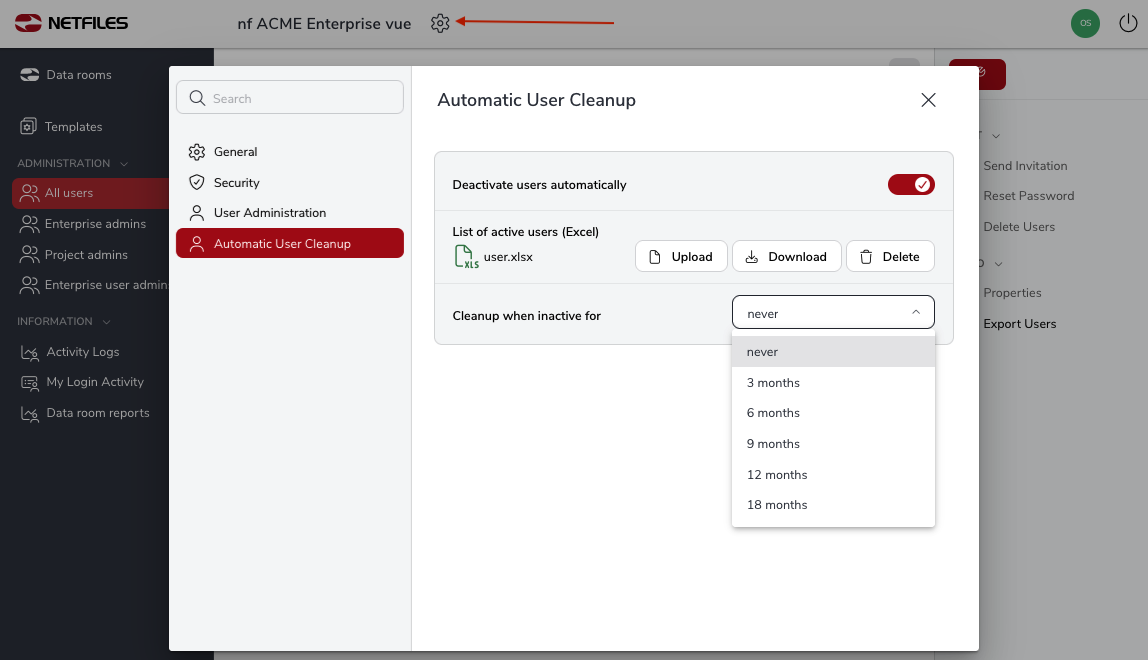The width and height of the screenshot is (1148, 660).
Task: Click the settings gear icon beside enterprise name
Action: [440, 23]
